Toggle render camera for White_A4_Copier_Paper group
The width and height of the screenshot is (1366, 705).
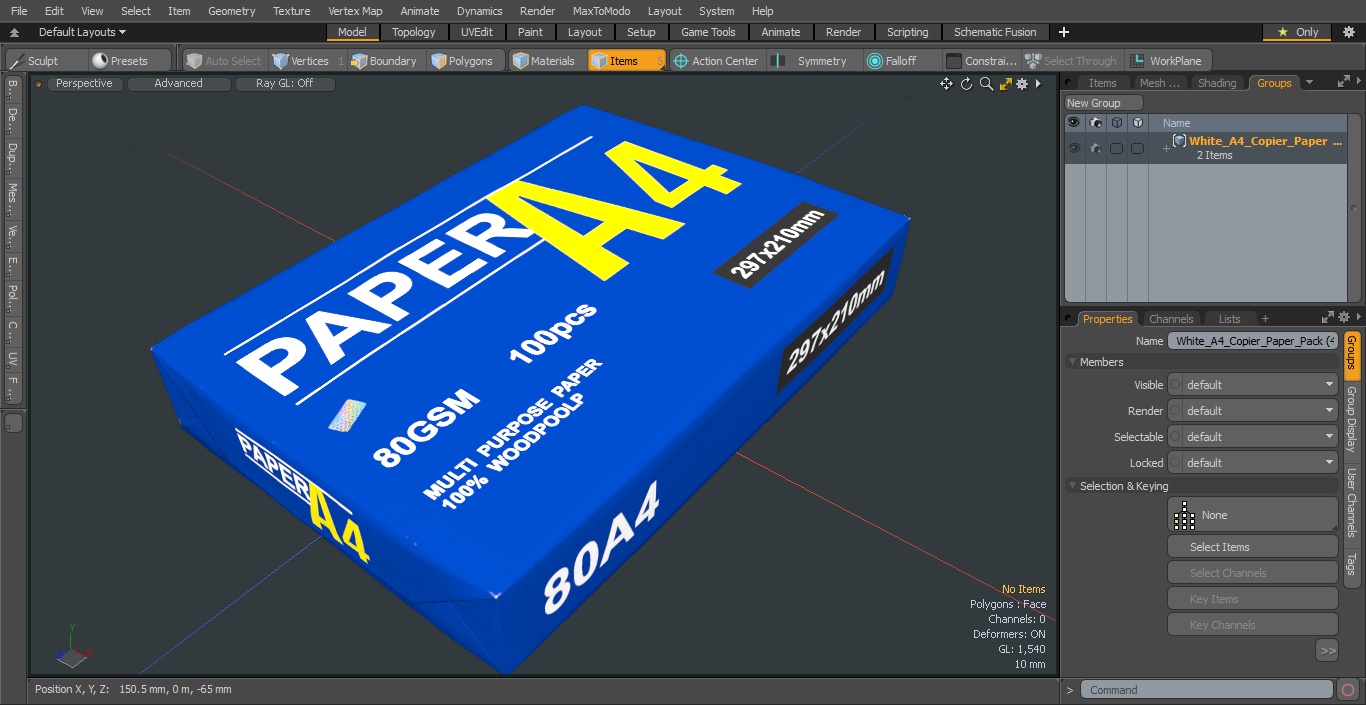click(1096, 148)
